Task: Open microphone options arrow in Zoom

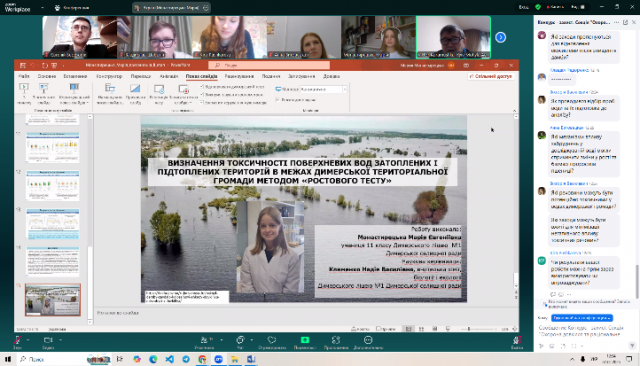Action: tap(28, 339)
